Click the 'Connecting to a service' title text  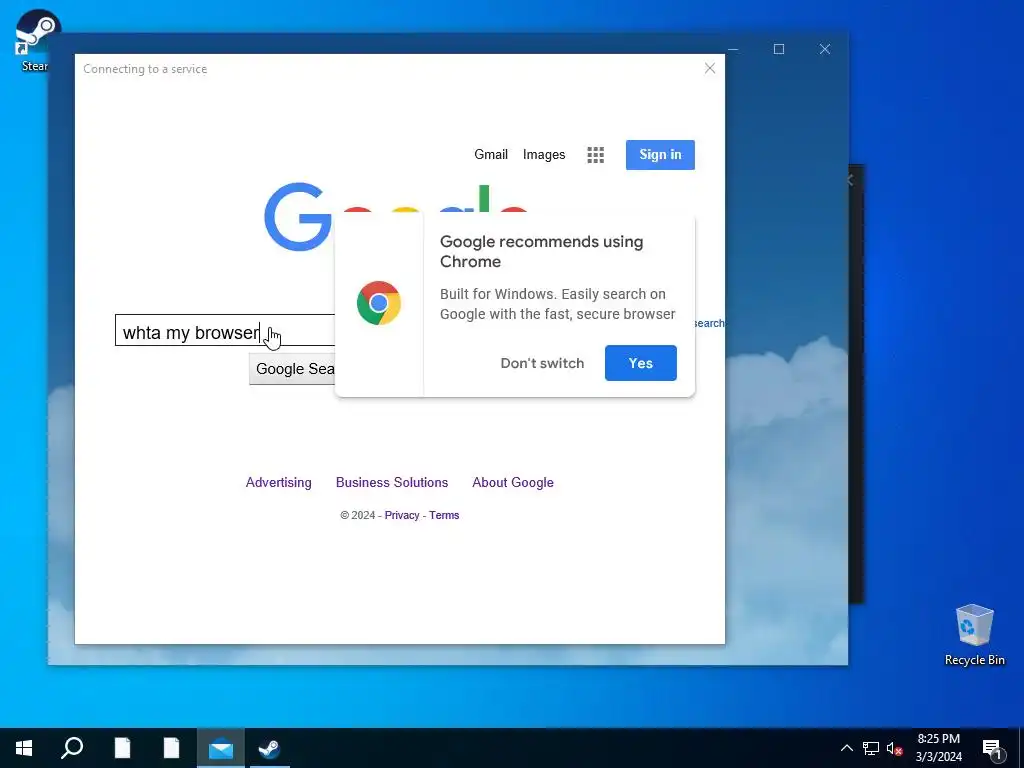click(x=145, y=69)
